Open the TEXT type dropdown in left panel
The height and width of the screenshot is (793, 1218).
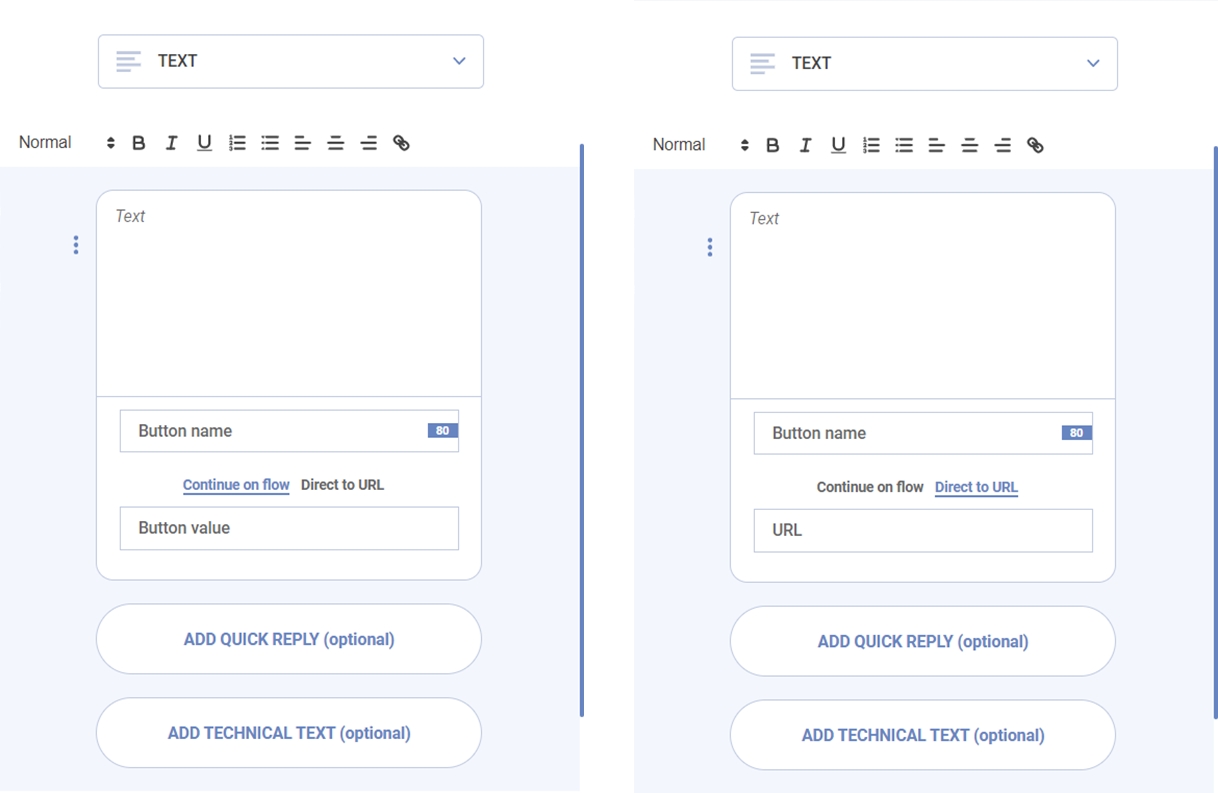coord(290,61)
